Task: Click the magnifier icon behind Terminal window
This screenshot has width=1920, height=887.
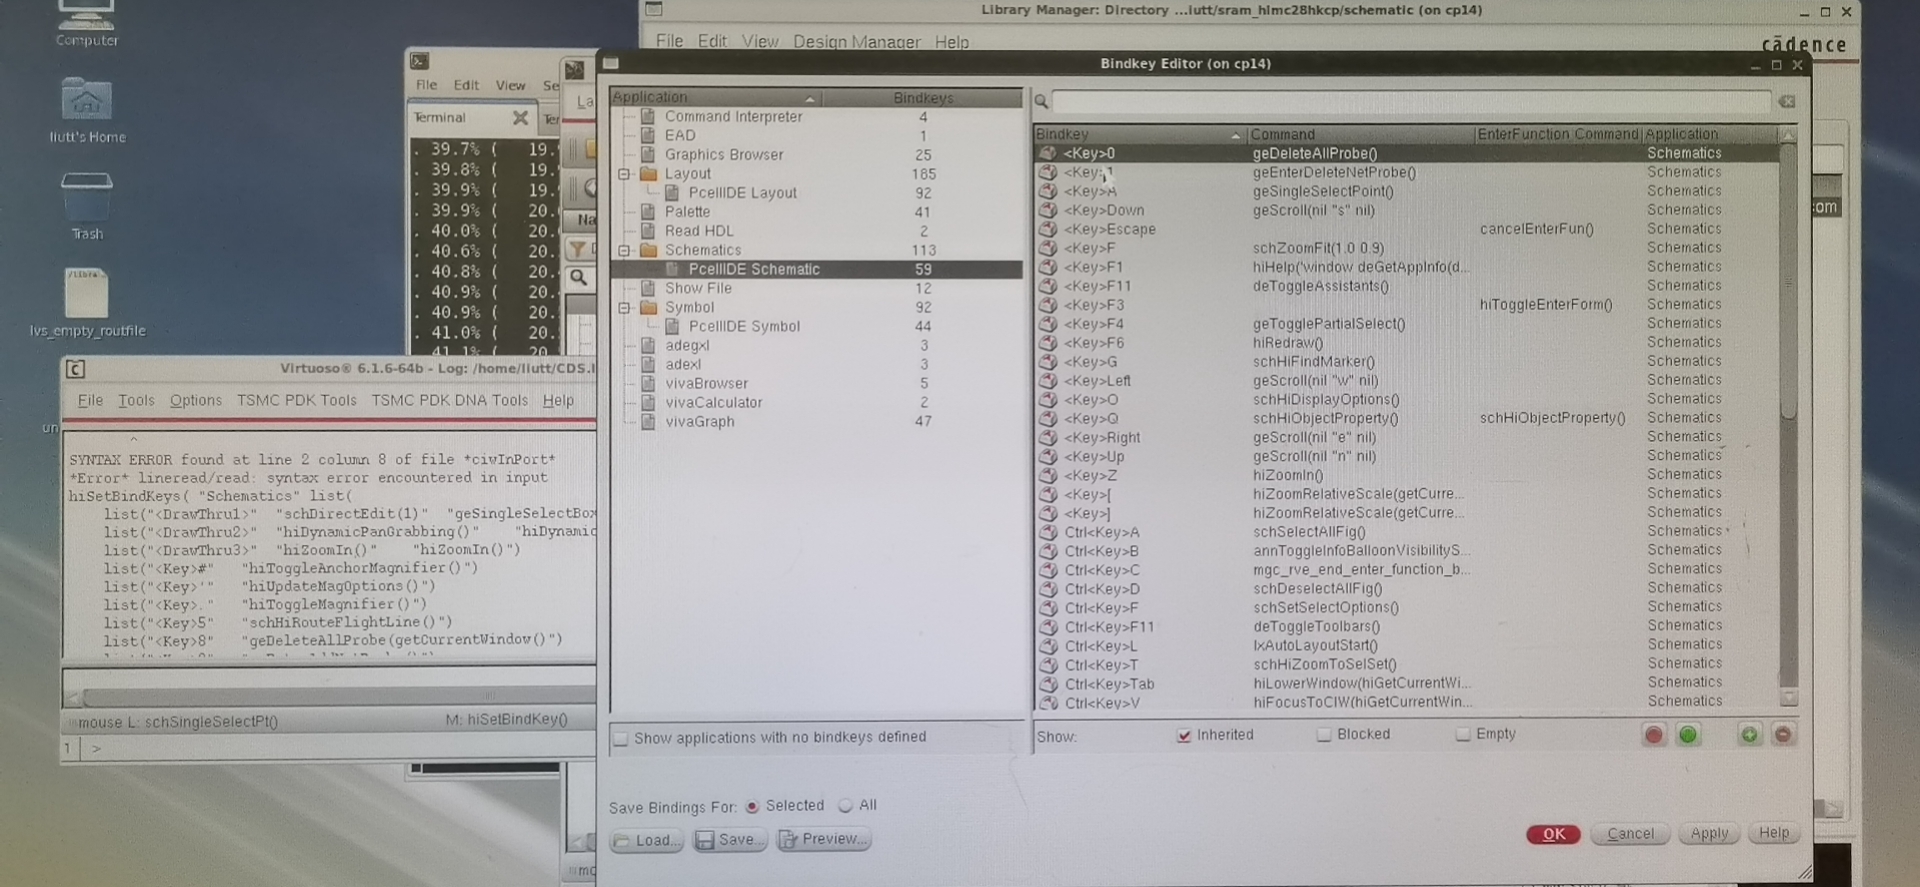Action: click(x=579, y=277)
